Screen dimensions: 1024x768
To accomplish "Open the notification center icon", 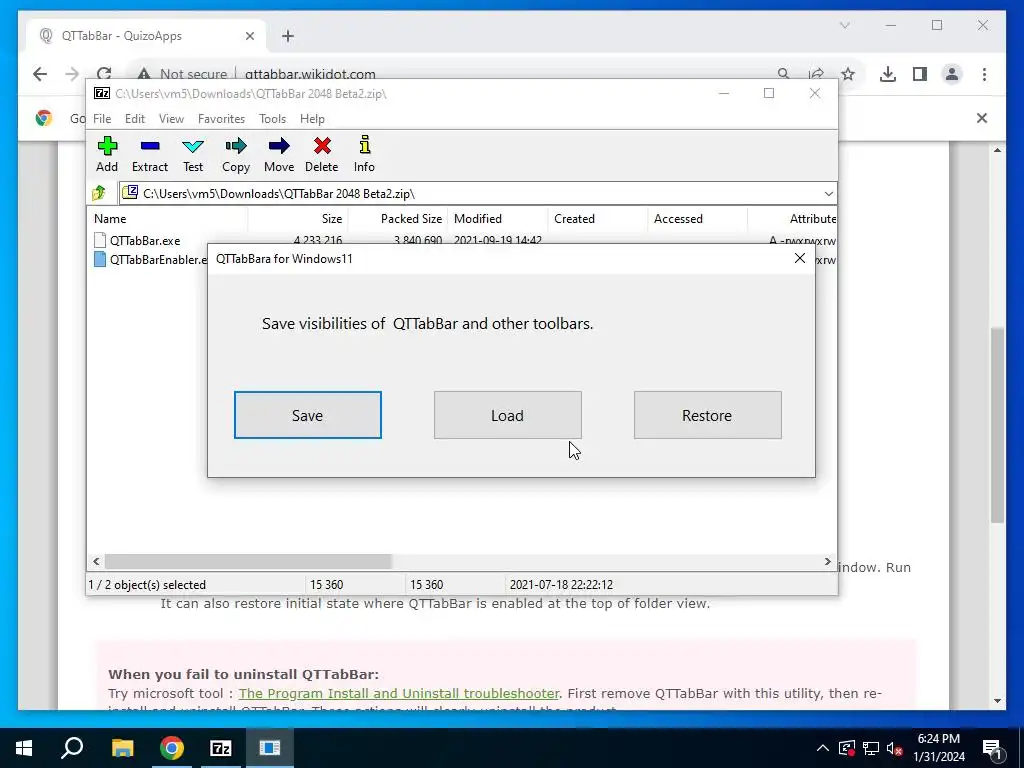I will (992, 748).
